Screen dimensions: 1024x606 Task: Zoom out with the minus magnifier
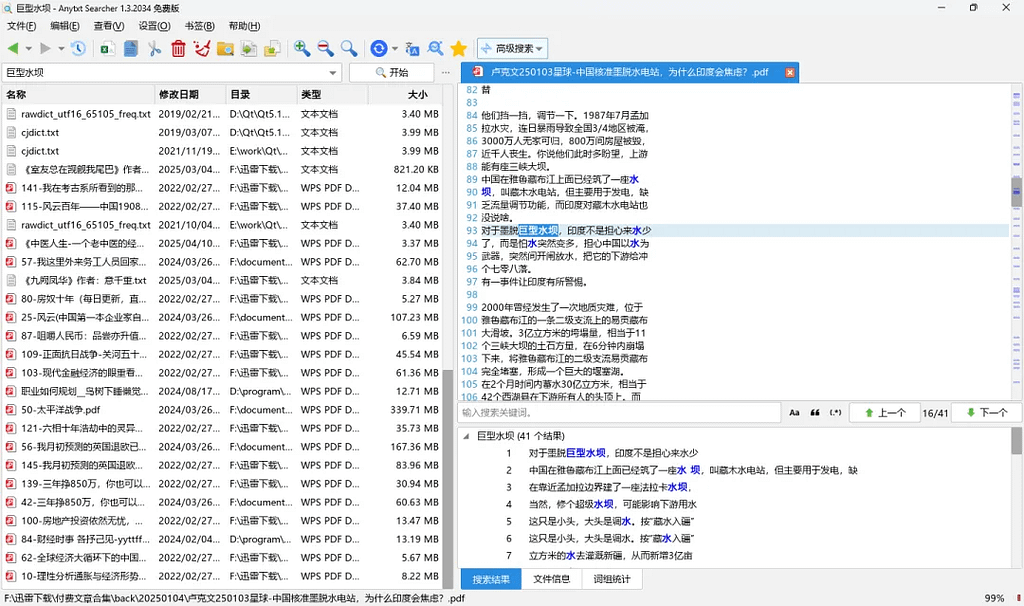tap(325, 48)
